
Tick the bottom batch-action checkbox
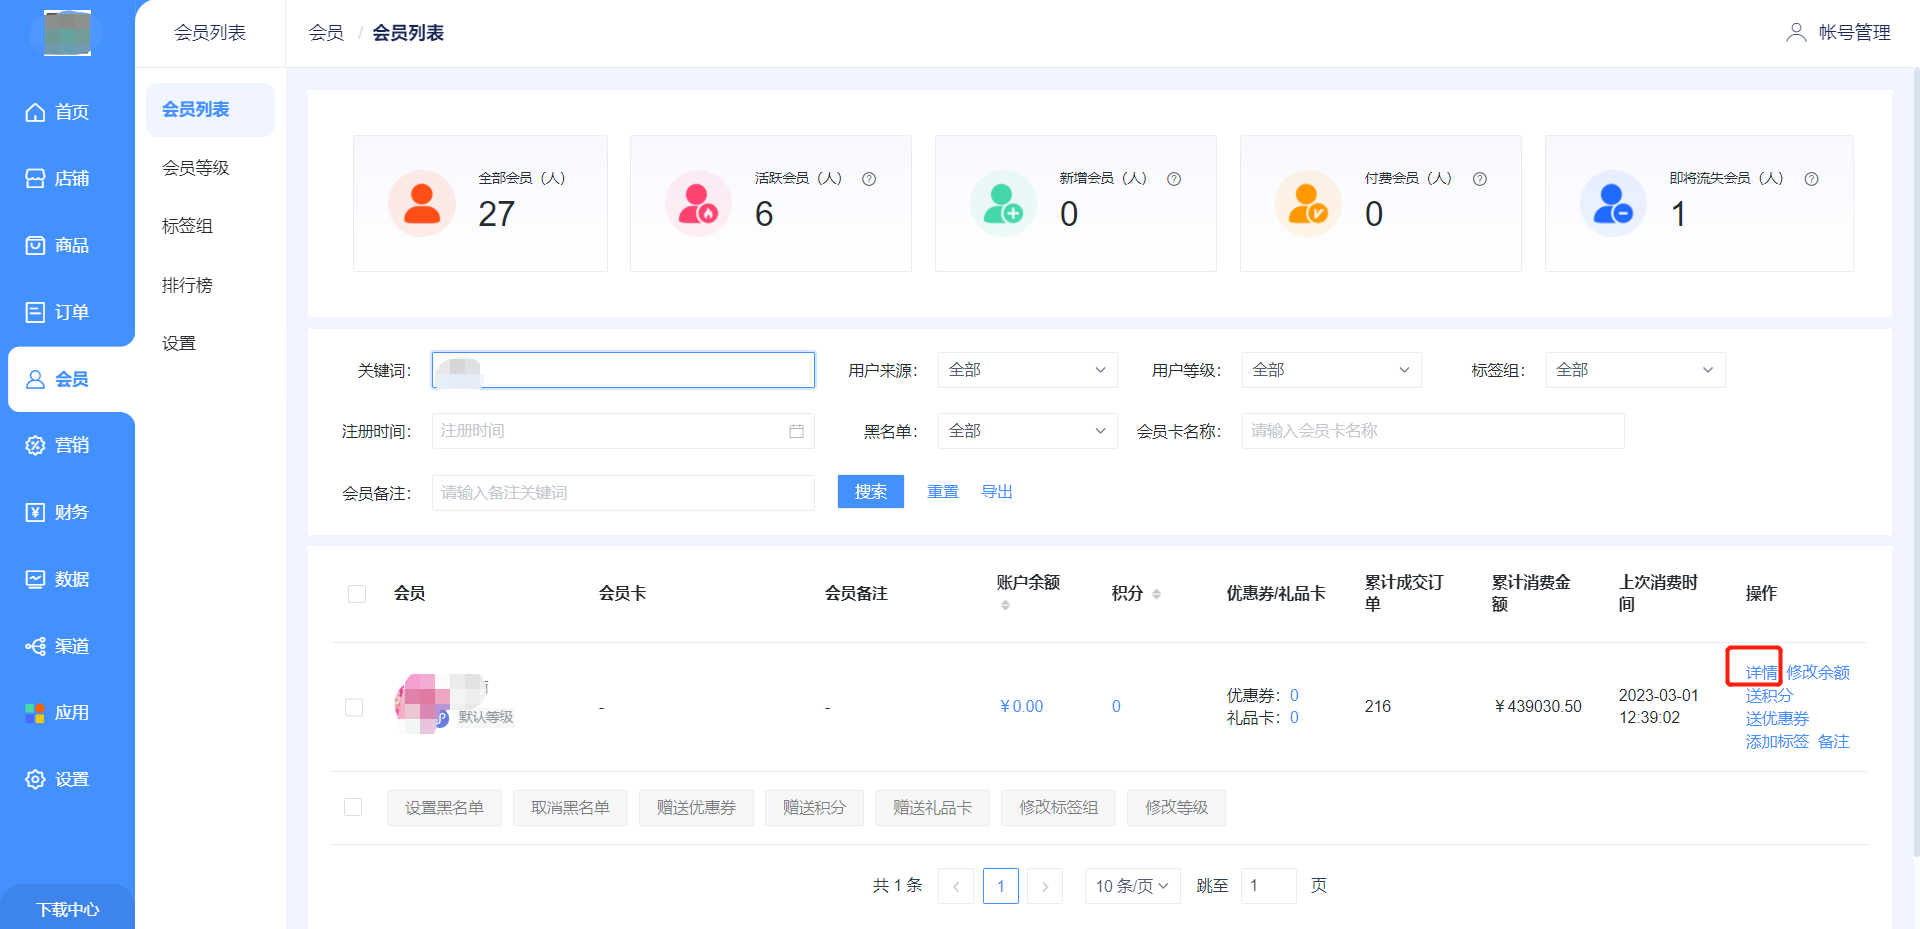353,807
